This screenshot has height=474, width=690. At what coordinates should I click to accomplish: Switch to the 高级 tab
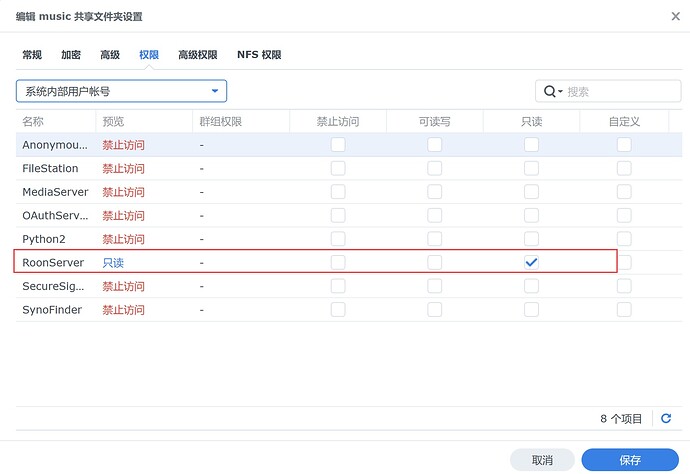110,55
